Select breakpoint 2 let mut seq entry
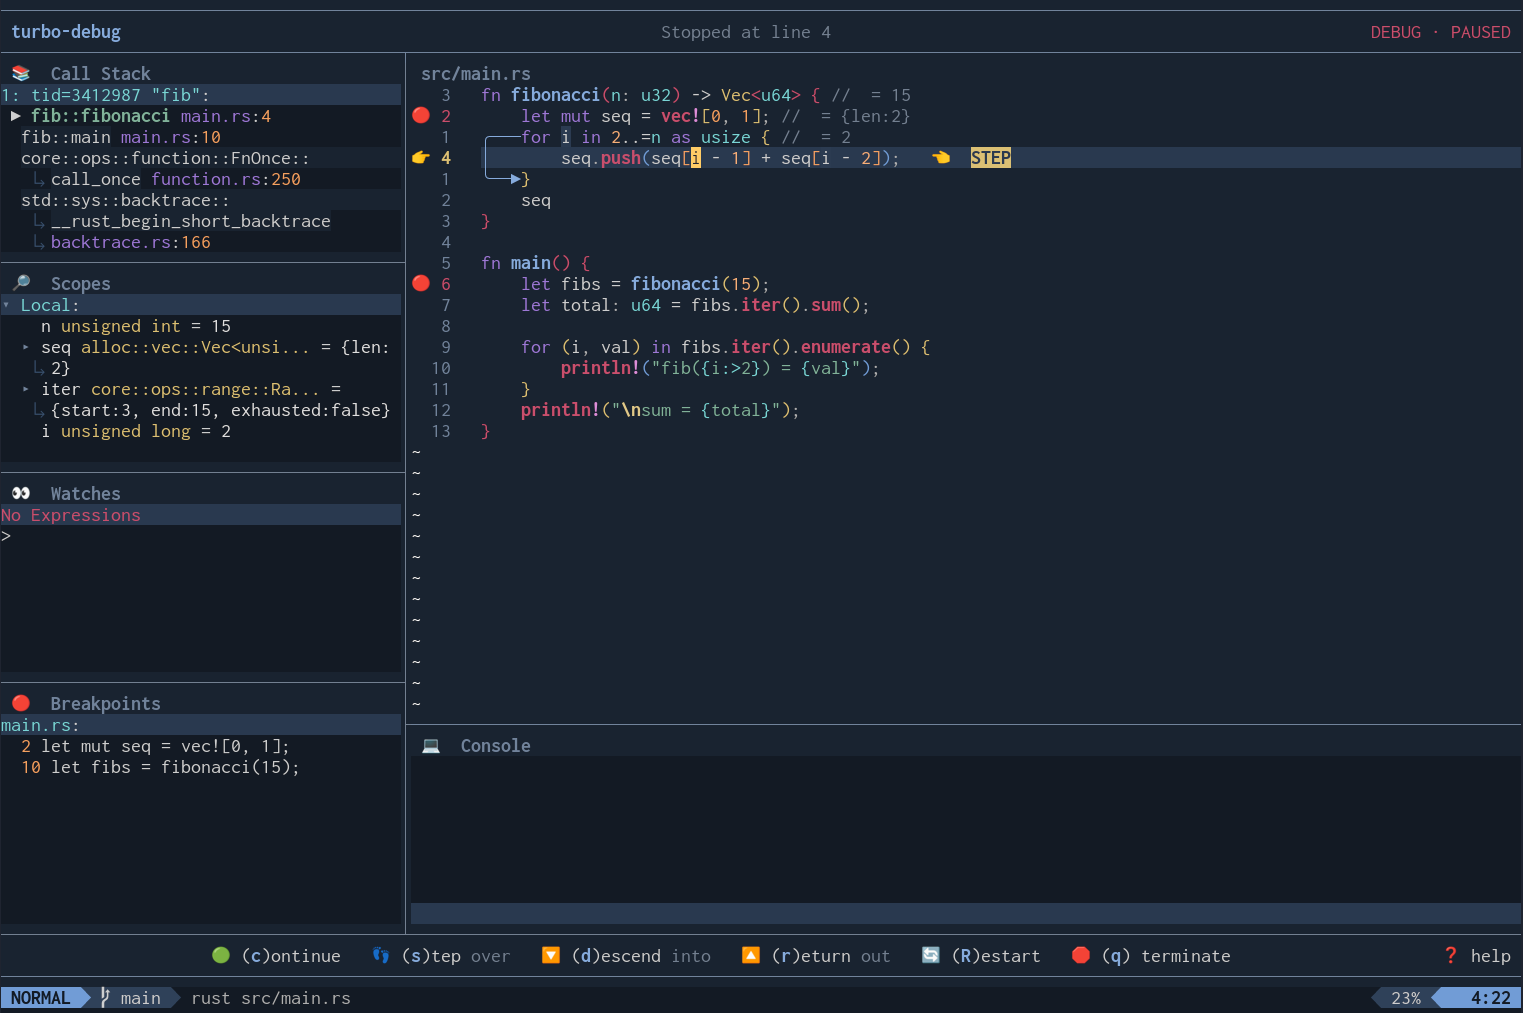 coord(156,746)
